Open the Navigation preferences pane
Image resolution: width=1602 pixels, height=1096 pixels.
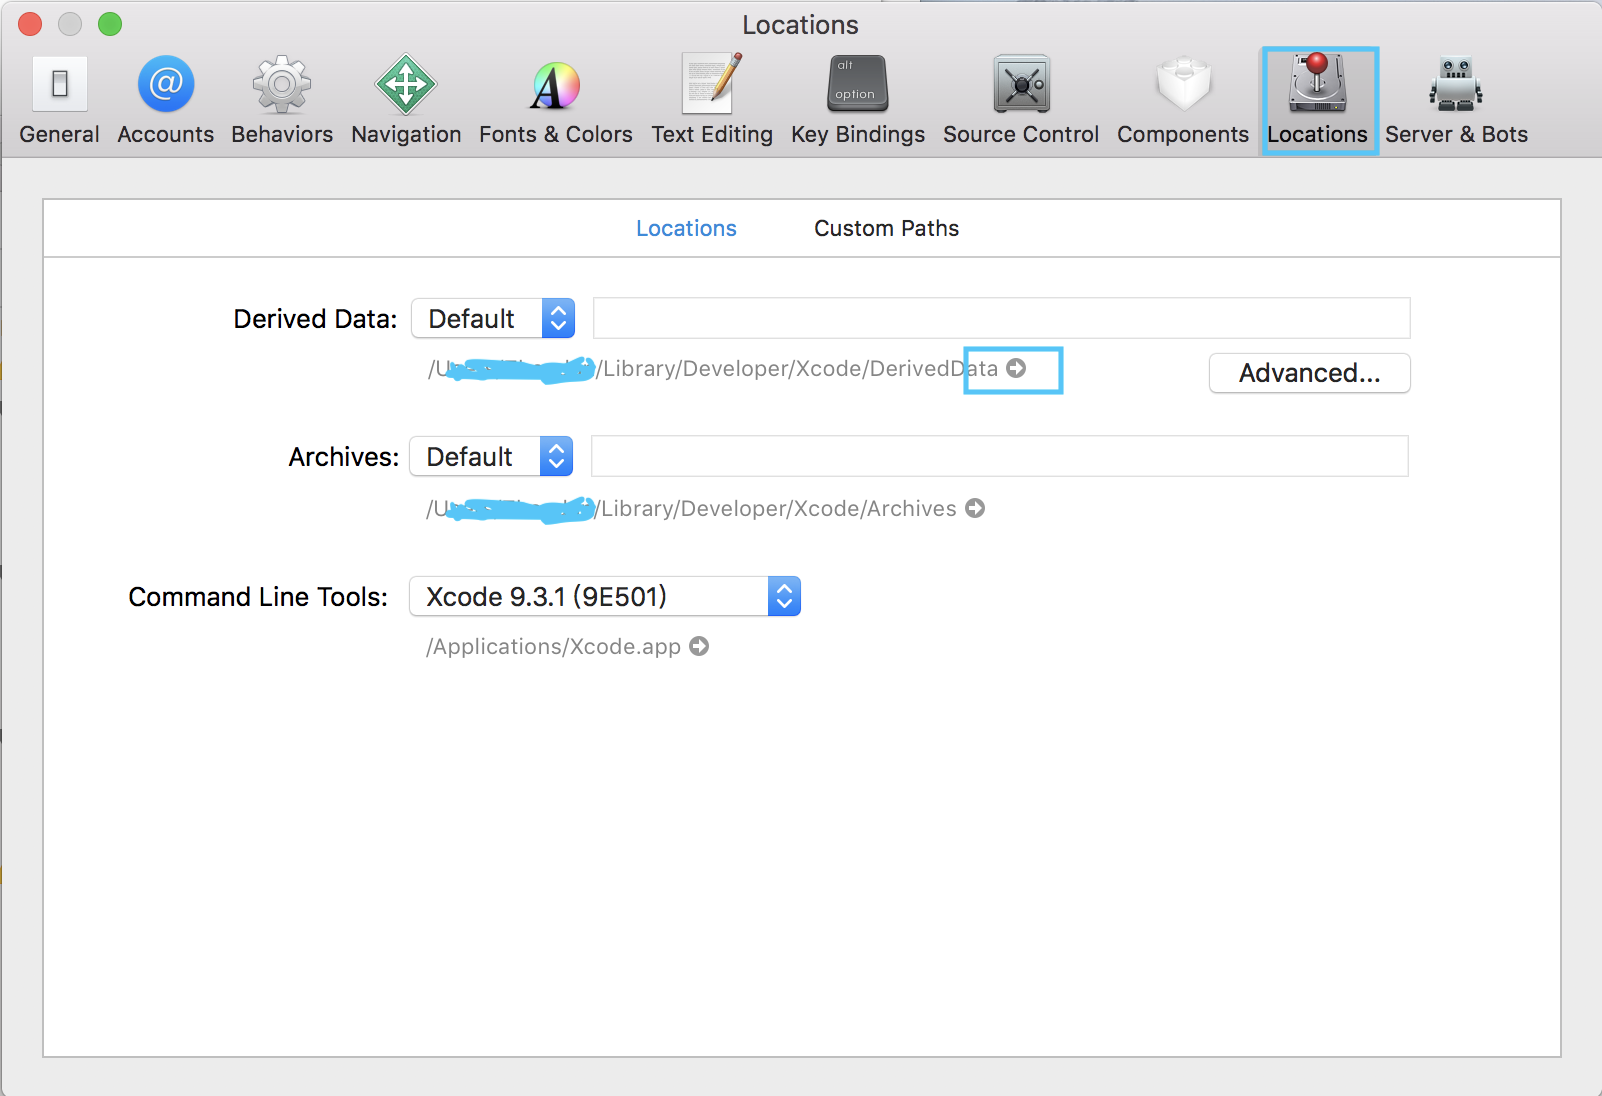[406, 100]
